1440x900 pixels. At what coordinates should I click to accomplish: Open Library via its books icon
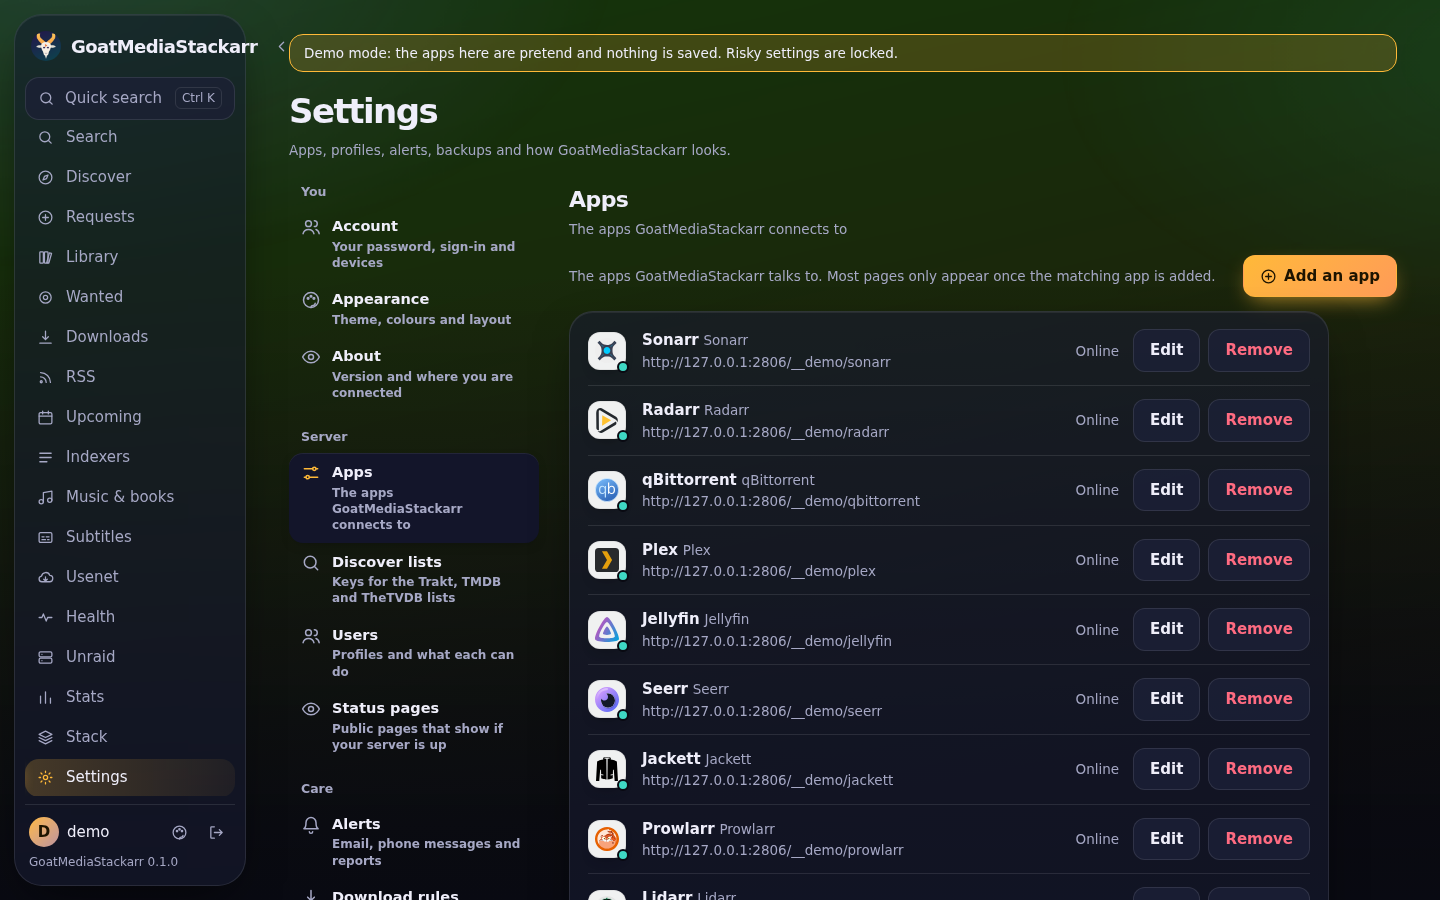pyautogui.click(x=45, y=257)
